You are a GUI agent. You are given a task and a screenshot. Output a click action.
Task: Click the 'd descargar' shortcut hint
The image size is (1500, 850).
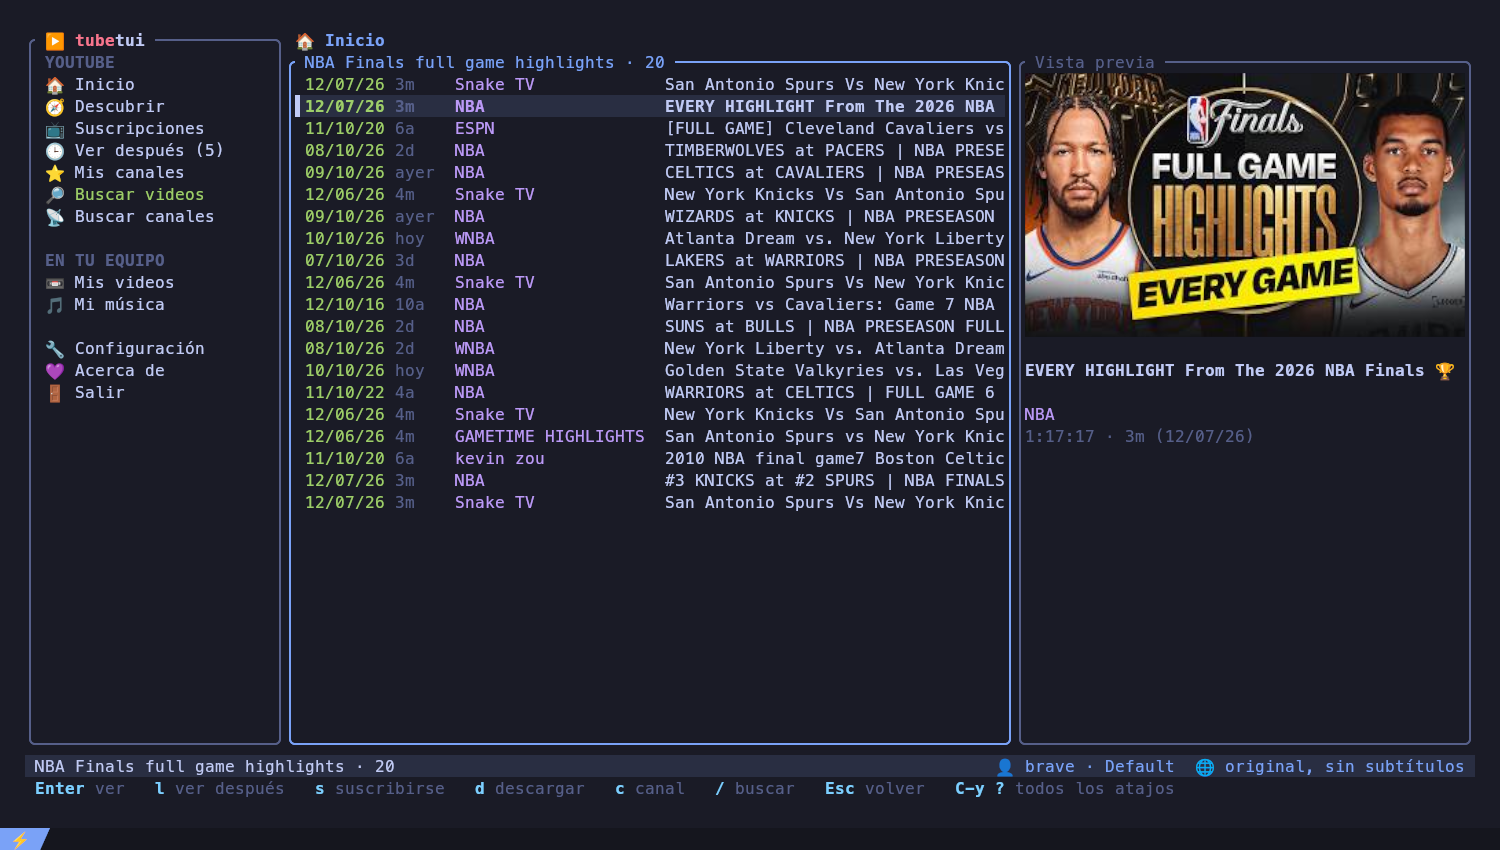click(x=530, y=789)
